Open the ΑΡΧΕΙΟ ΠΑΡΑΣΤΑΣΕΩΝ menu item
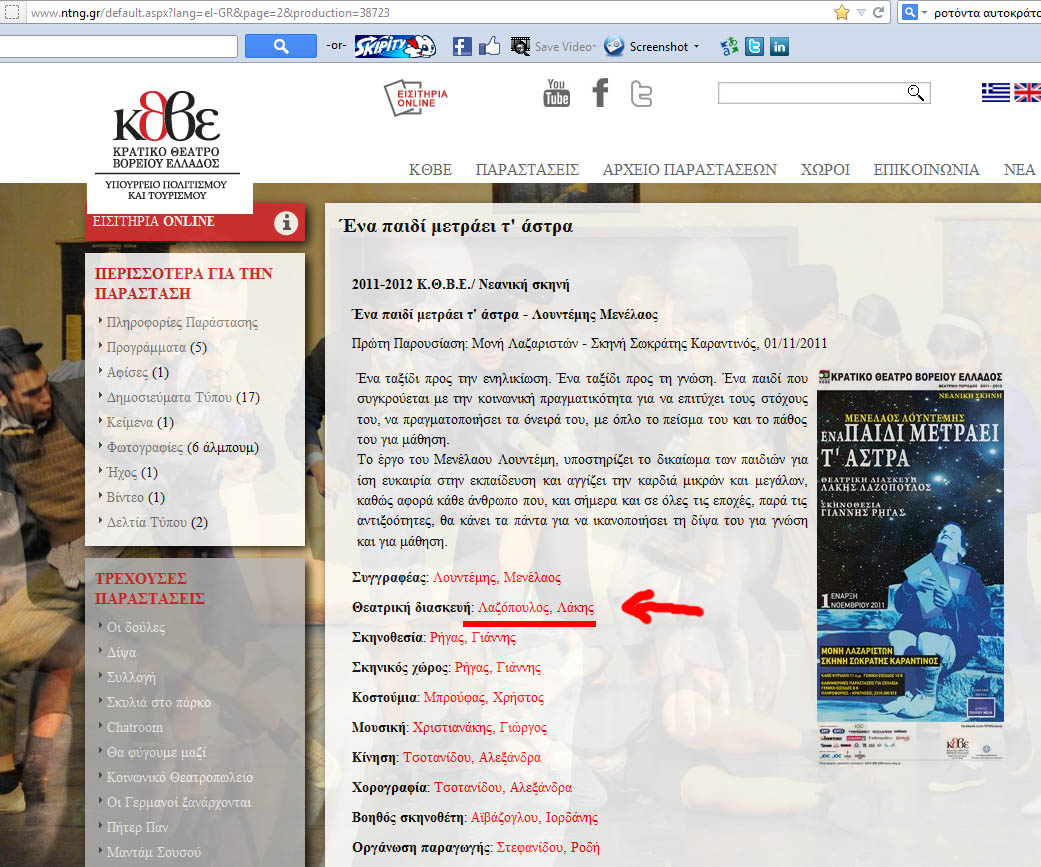 pos(690,170)
